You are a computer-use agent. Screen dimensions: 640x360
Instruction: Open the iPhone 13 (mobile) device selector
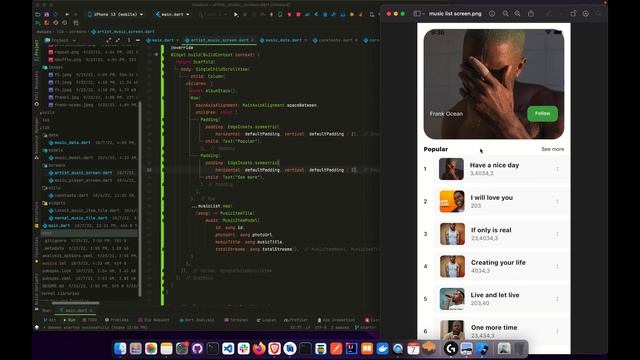pos(115,14)
